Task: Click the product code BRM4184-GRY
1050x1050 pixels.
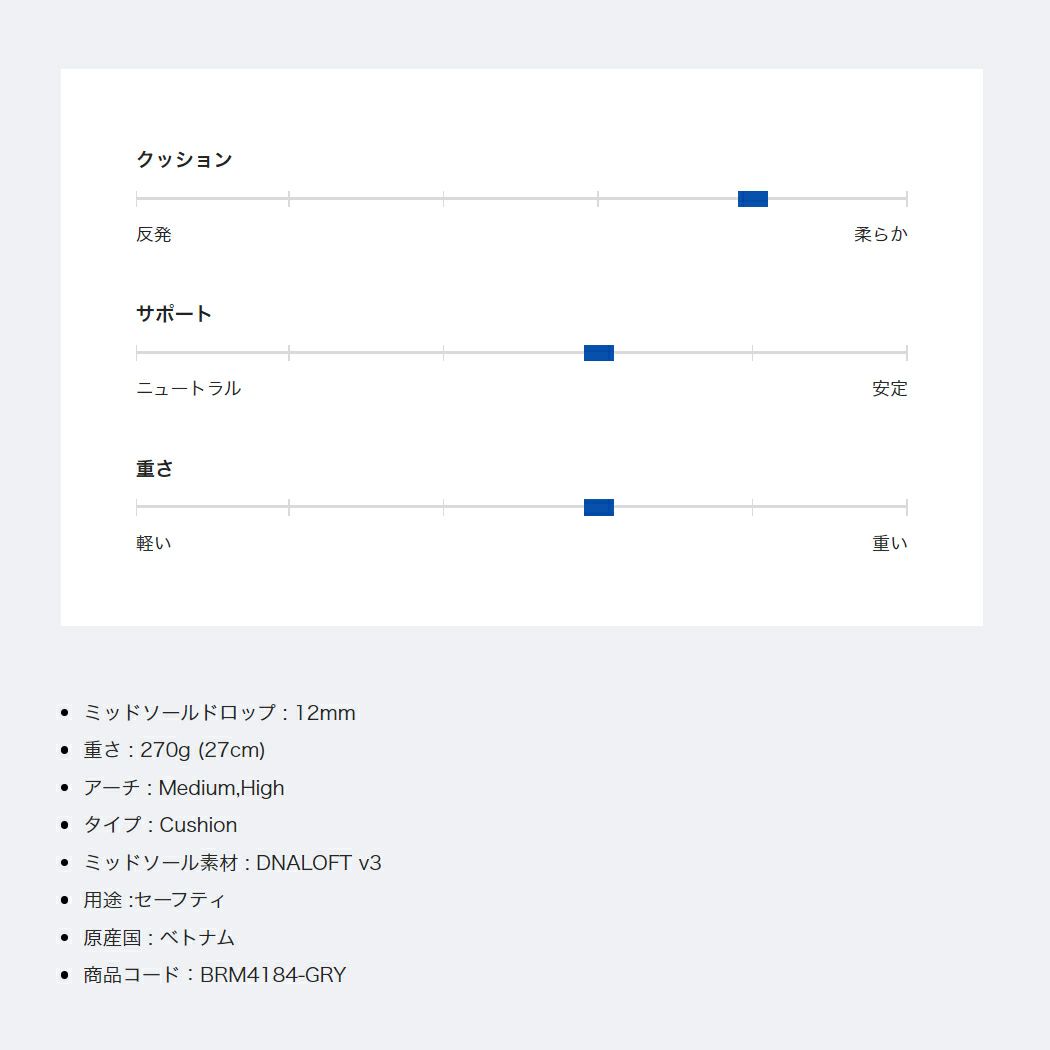Action: tap(214, 975)
